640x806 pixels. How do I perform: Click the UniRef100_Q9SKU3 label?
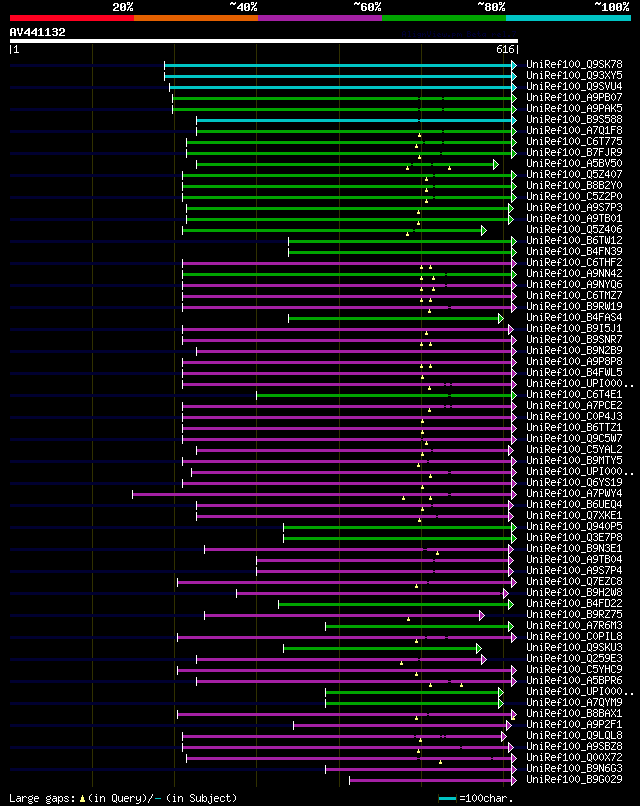[x=574, y=648]
